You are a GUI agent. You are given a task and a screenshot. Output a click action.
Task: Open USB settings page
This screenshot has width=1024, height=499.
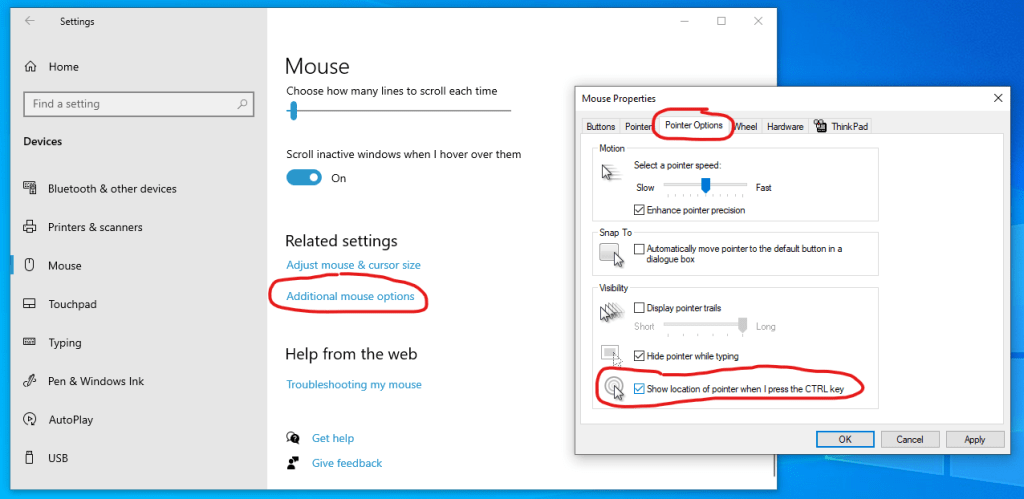pyautogui.click(x=58, y=458)
